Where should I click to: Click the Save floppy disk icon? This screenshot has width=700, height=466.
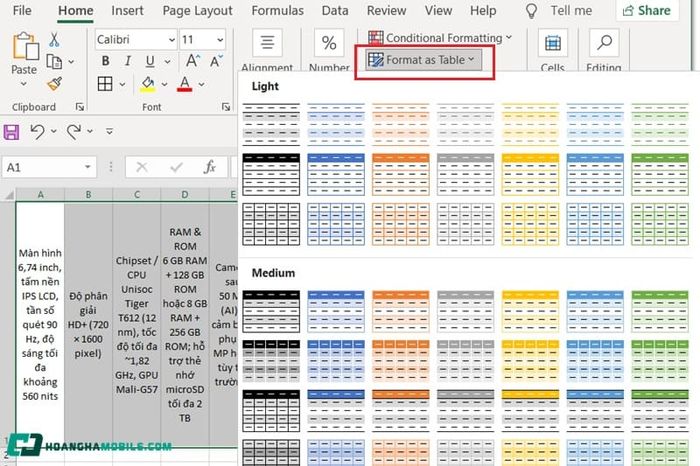pyautogui.click(x=11, y=132)
